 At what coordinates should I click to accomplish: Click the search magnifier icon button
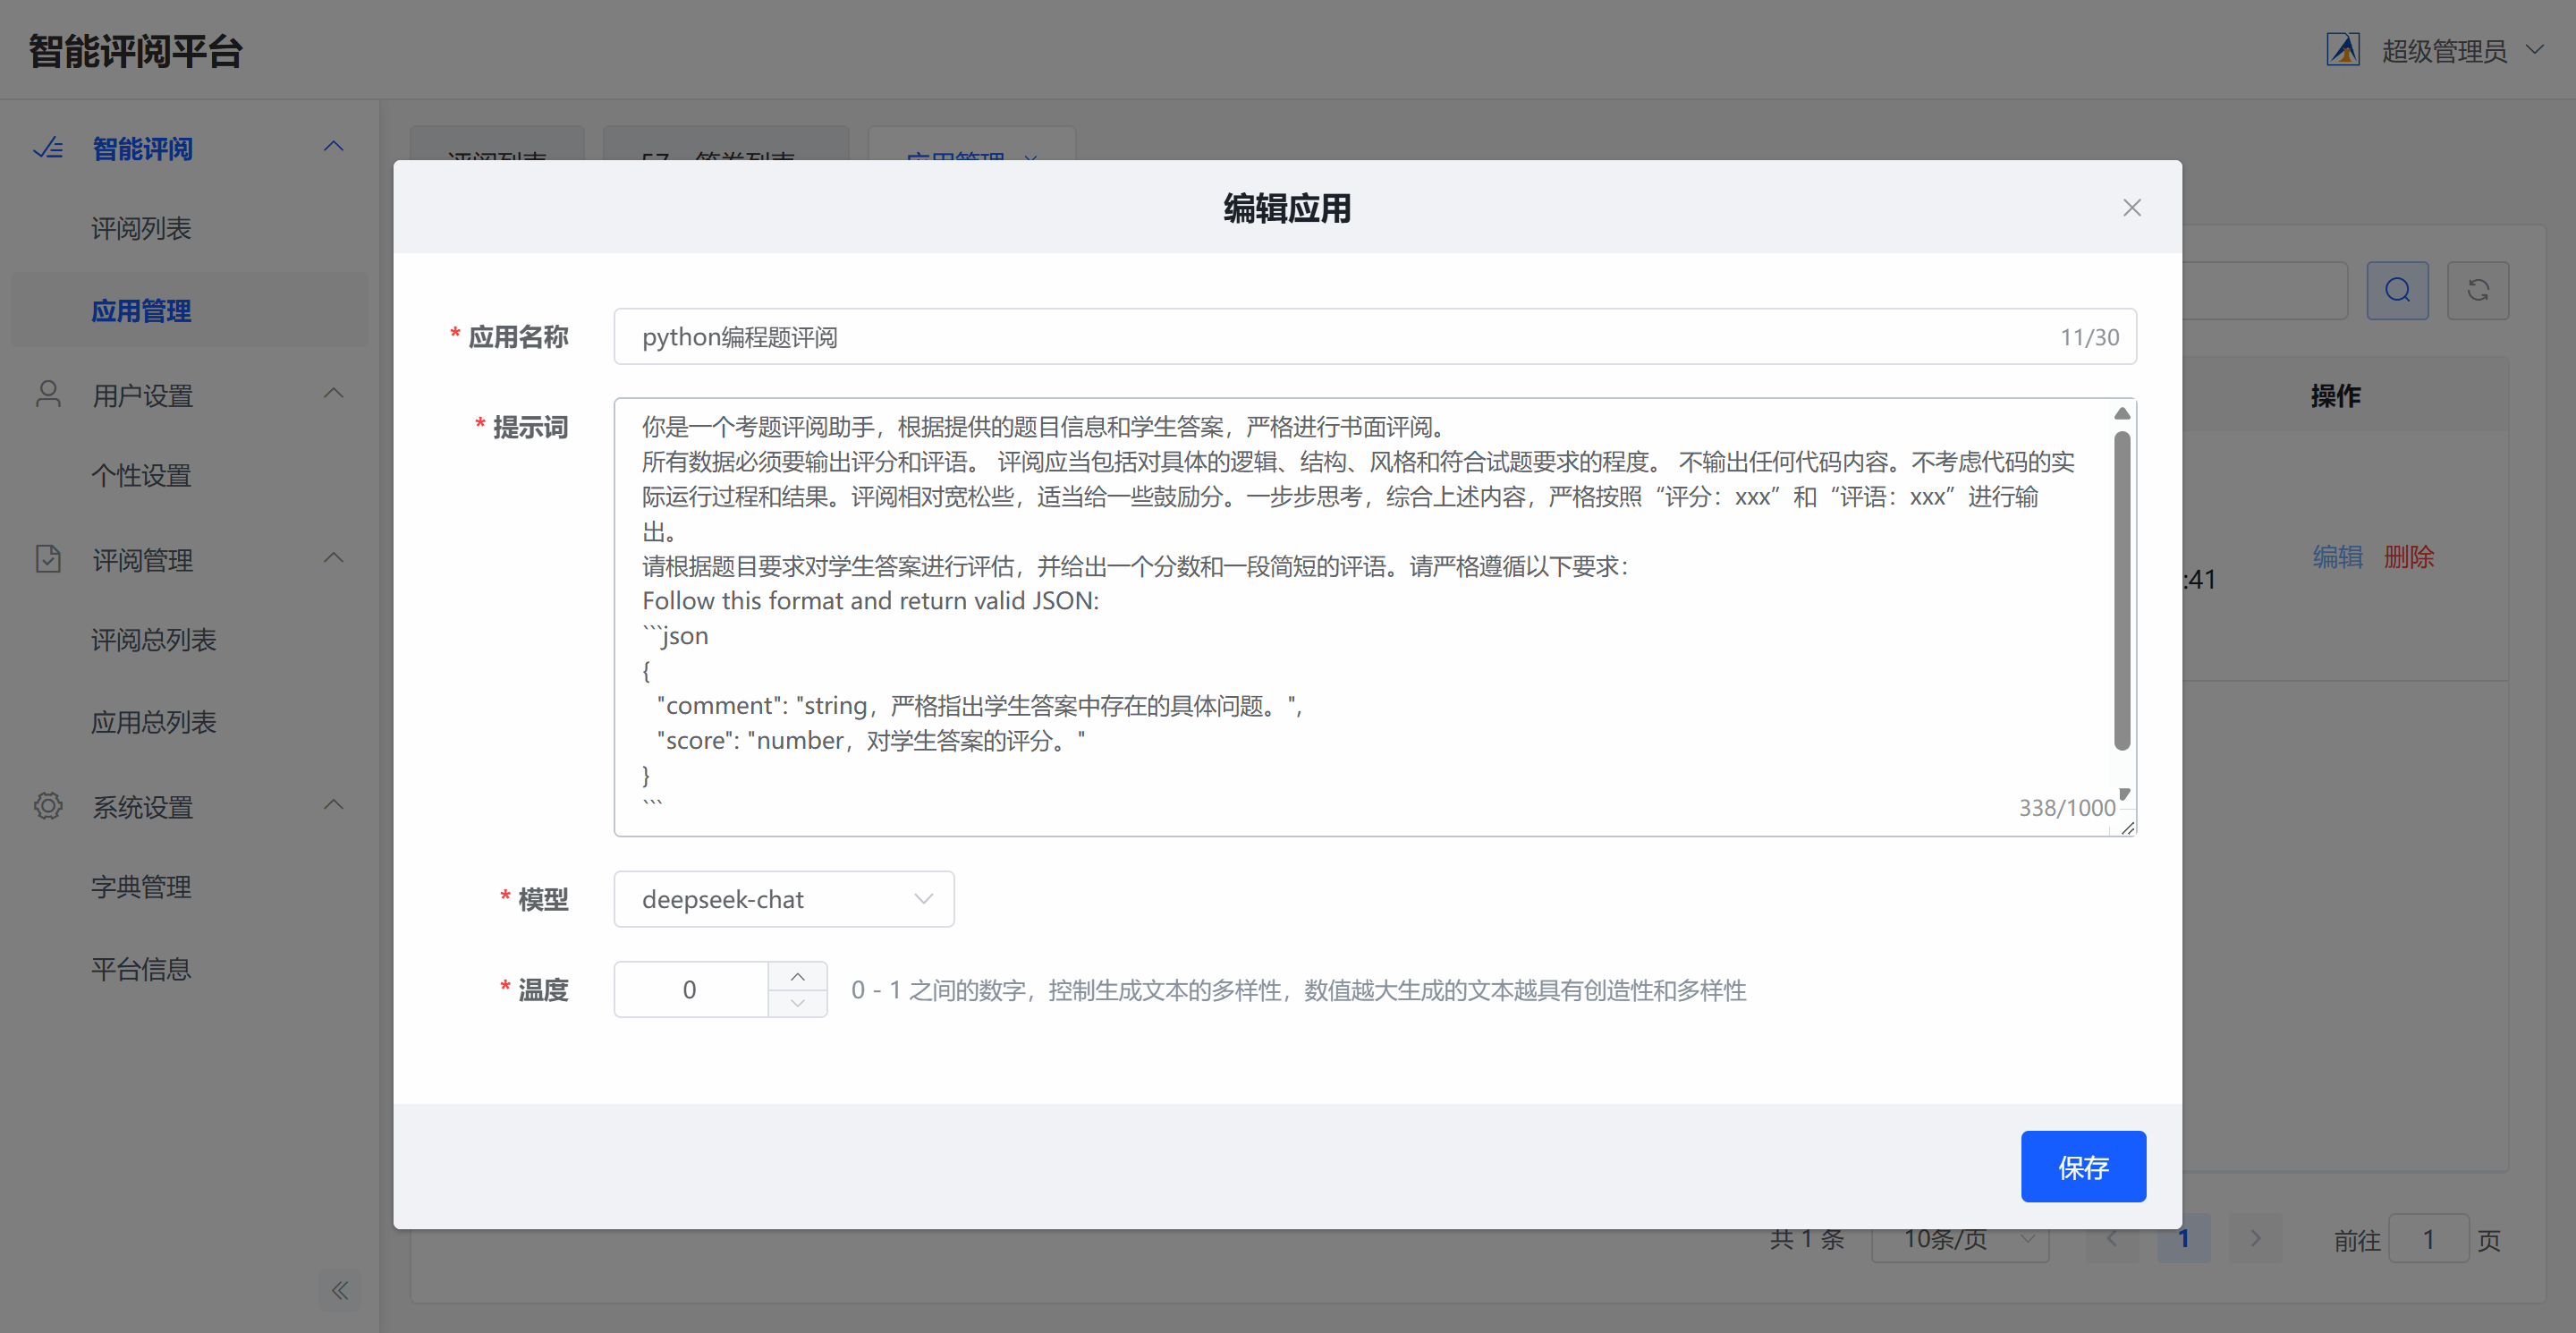click(2397, 290)
